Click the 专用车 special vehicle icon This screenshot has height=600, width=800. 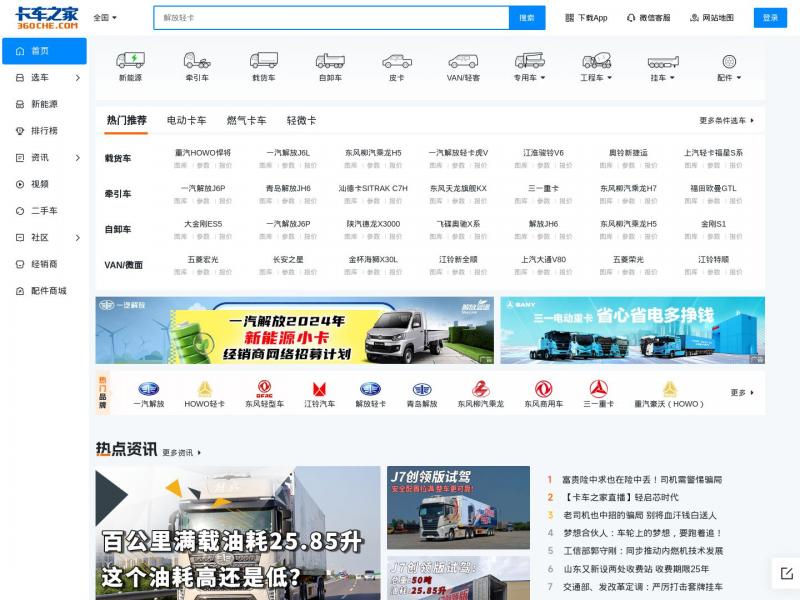(530, 61)
